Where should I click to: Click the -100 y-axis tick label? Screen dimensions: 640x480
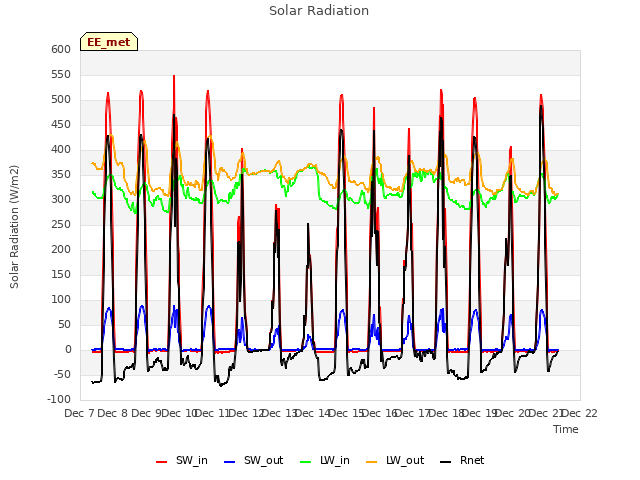tap(59, 399)
